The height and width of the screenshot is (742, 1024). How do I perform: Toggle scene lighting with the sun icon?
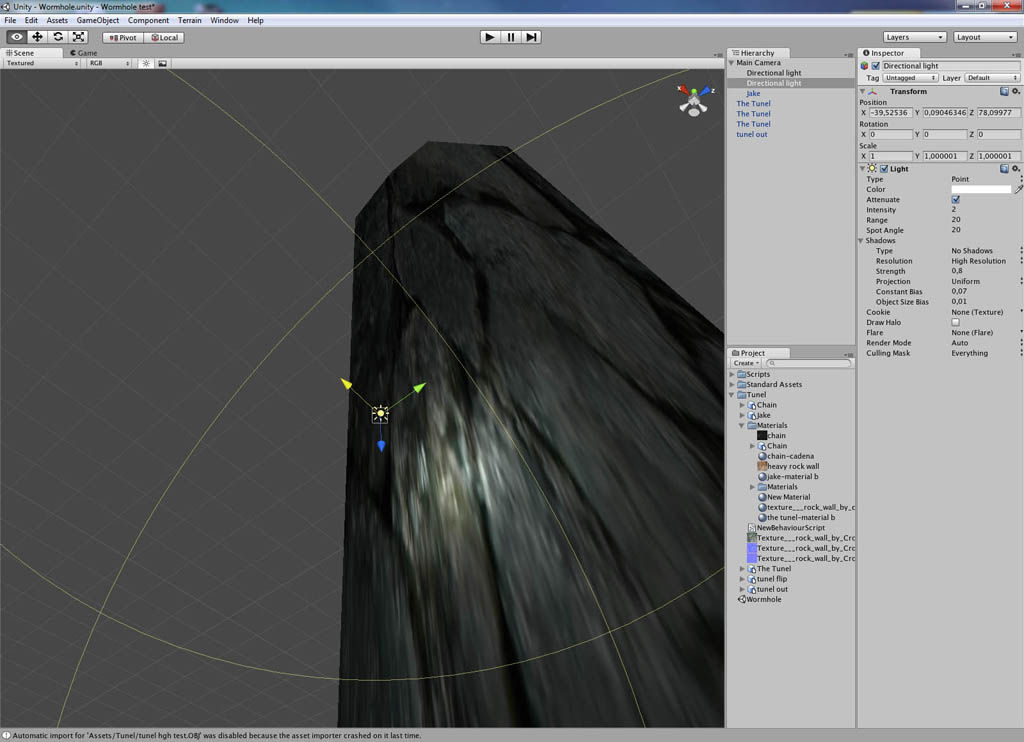click(146, 62)
